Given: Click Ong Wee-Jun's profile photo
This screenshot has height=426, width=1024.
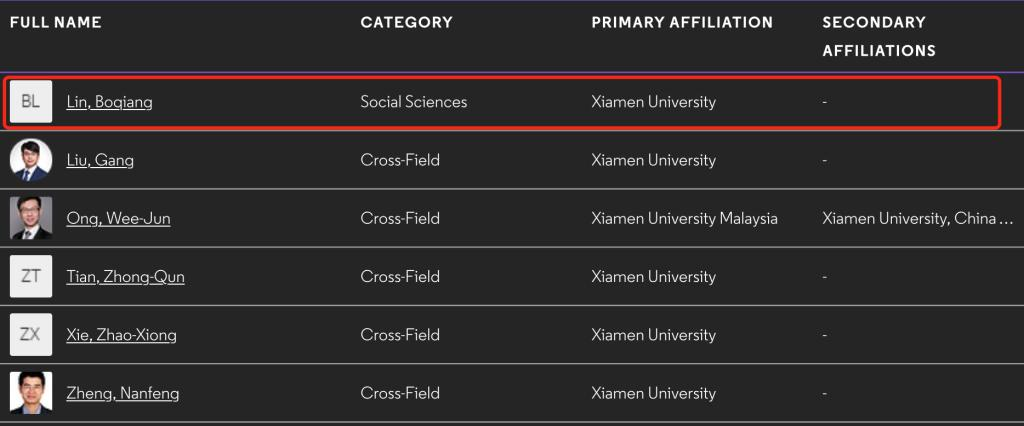Looking at the screenshot, I should click(x=31, y=218).
